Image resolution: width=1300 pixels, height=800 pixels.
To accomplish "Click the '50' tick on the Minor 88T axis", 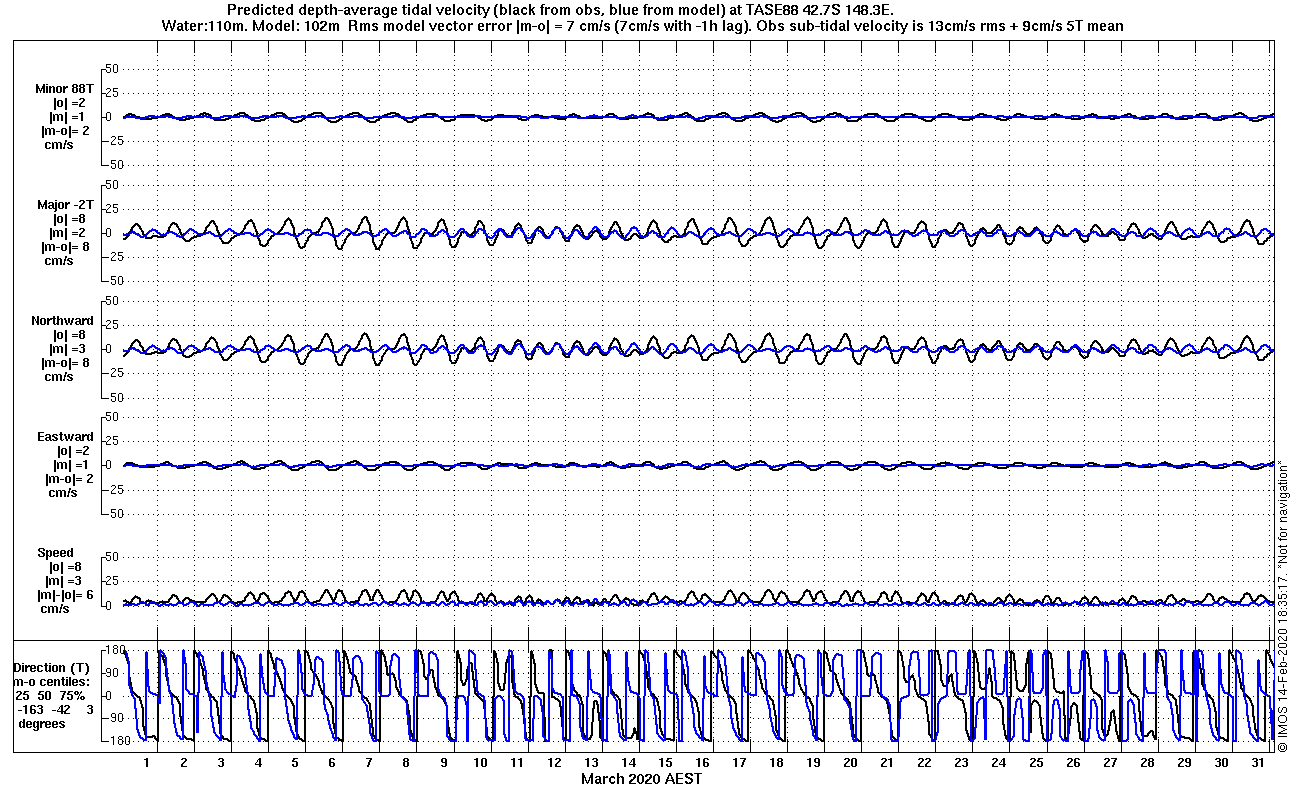I will 113,69.
